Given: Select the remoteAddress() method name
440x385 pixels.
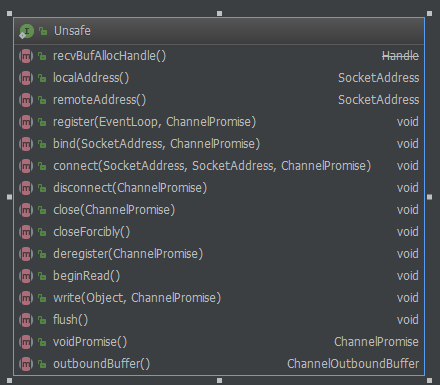Looking at the screenshot, I should (100, 100).
